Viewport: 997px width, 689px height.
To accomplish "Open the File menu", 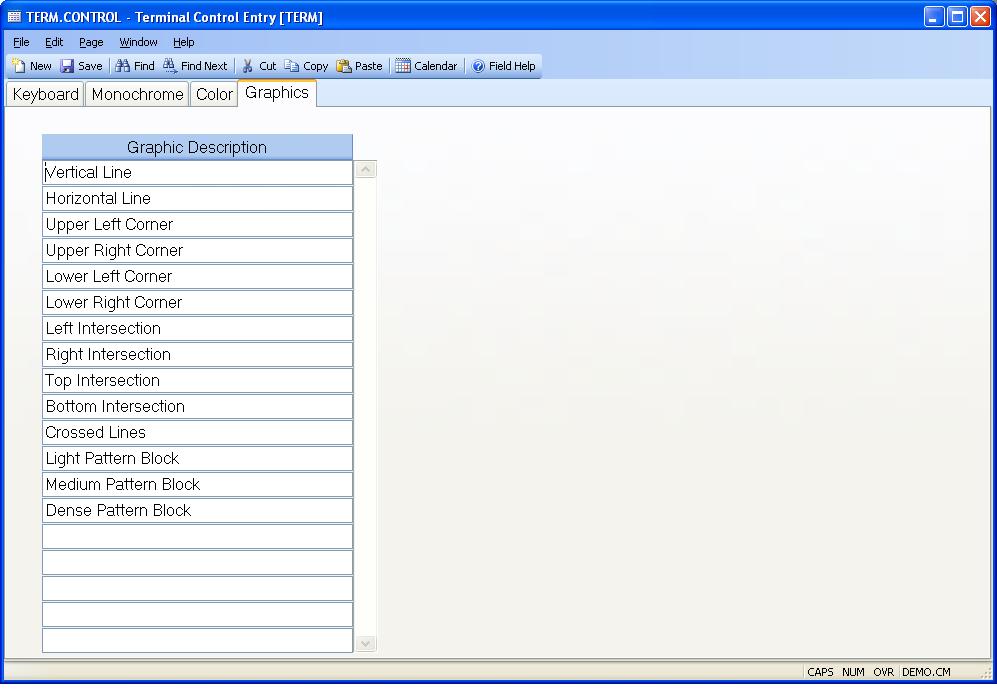I will pyautogui.click(x=21, y=42).
